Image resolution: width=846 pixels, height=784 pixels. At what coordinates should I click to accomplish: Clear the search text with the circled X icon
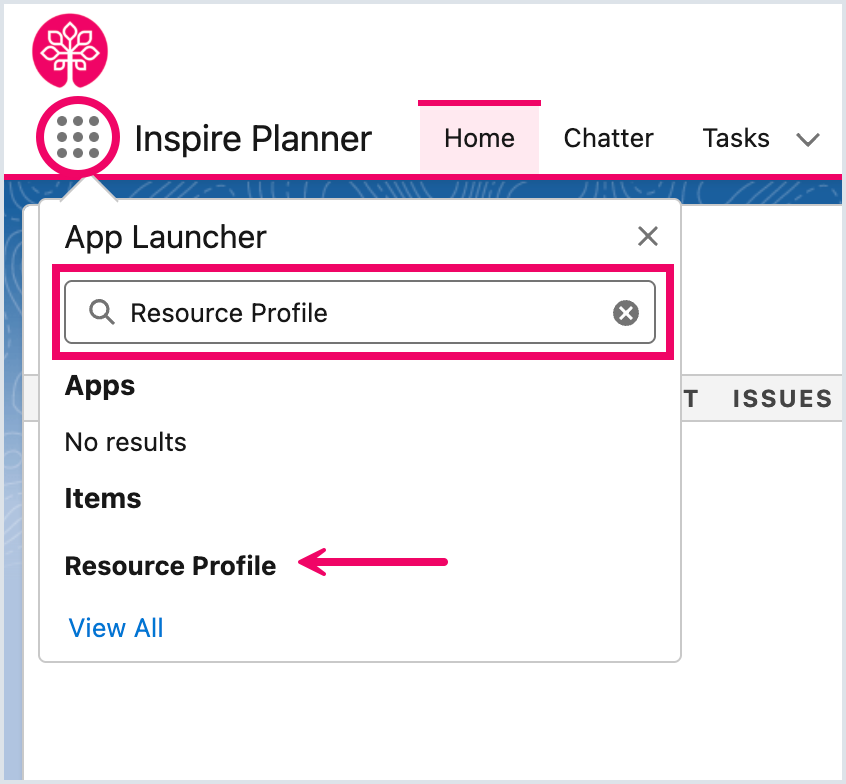pyautogui.click(x=626, y=313)
